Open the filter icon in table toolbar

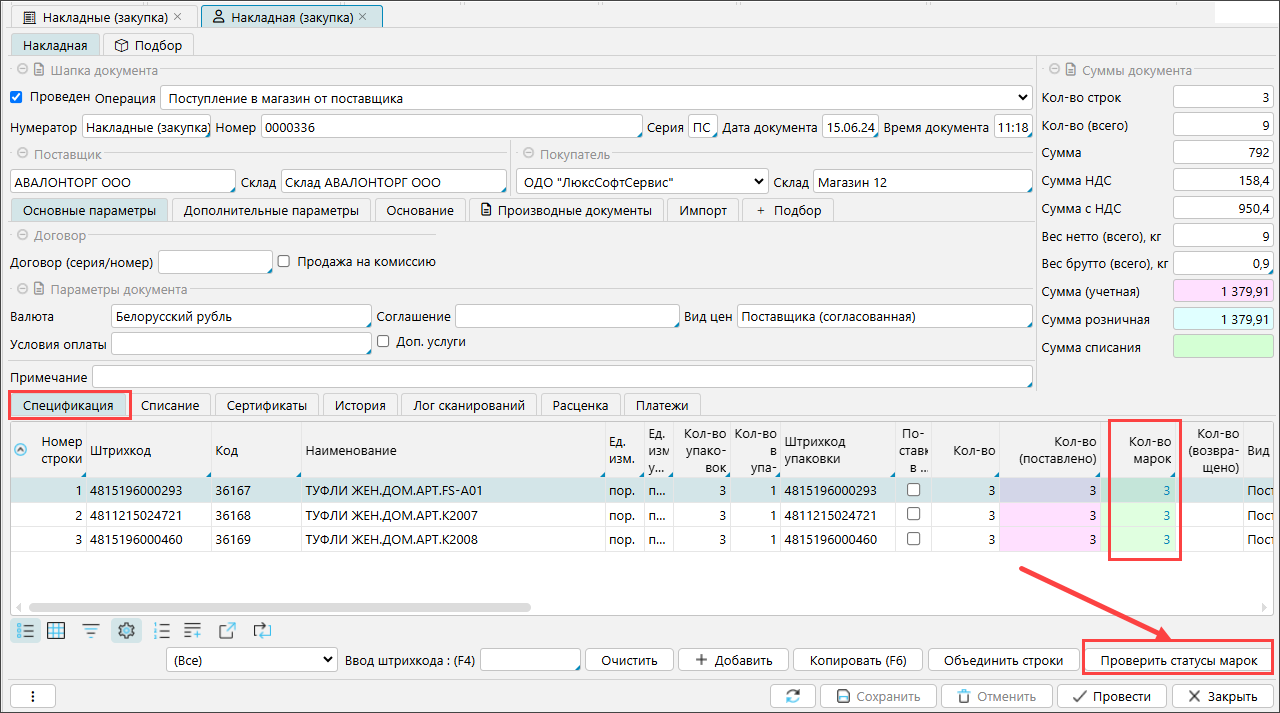pos(91,631)
